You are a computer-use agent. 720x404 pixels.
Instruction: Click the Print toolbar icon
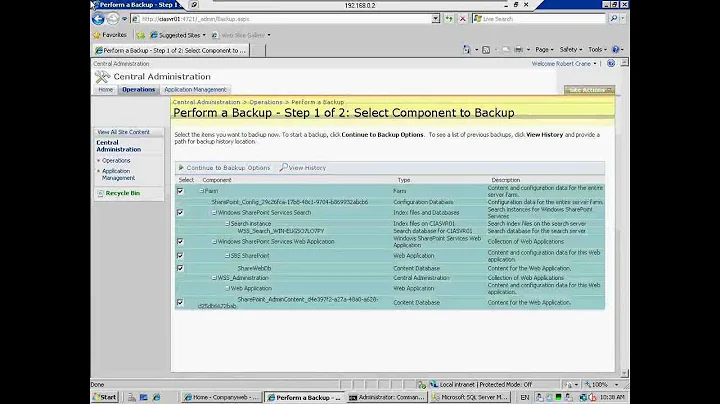[x=518, y=50]
